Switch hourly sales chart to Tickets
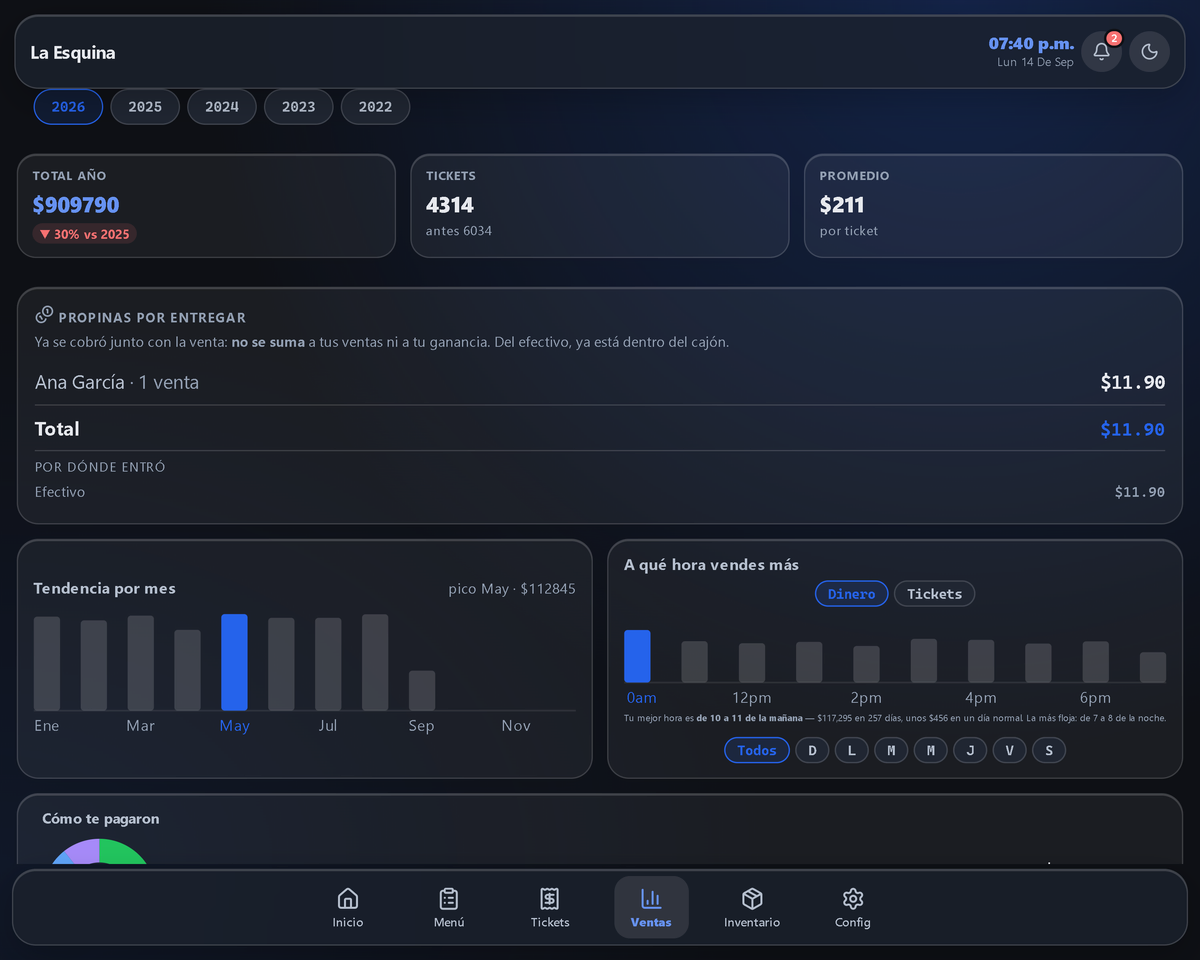 (x=934, y=594)
